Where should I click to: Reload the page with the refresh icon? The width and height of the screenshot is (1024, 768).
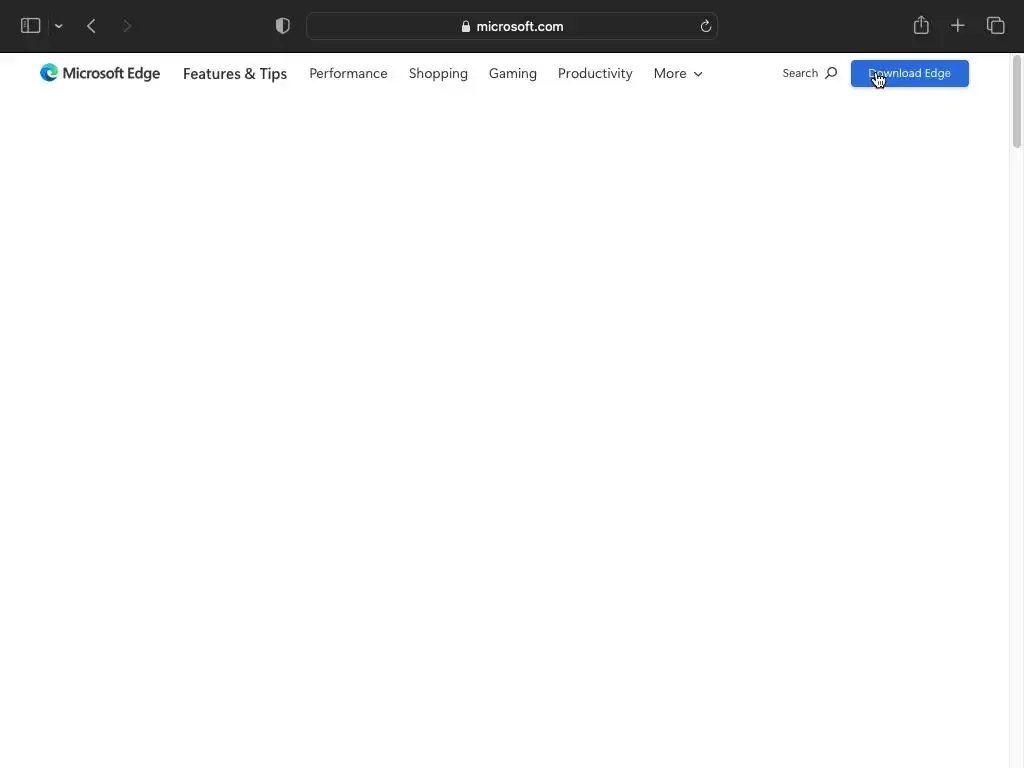point(705,26)
